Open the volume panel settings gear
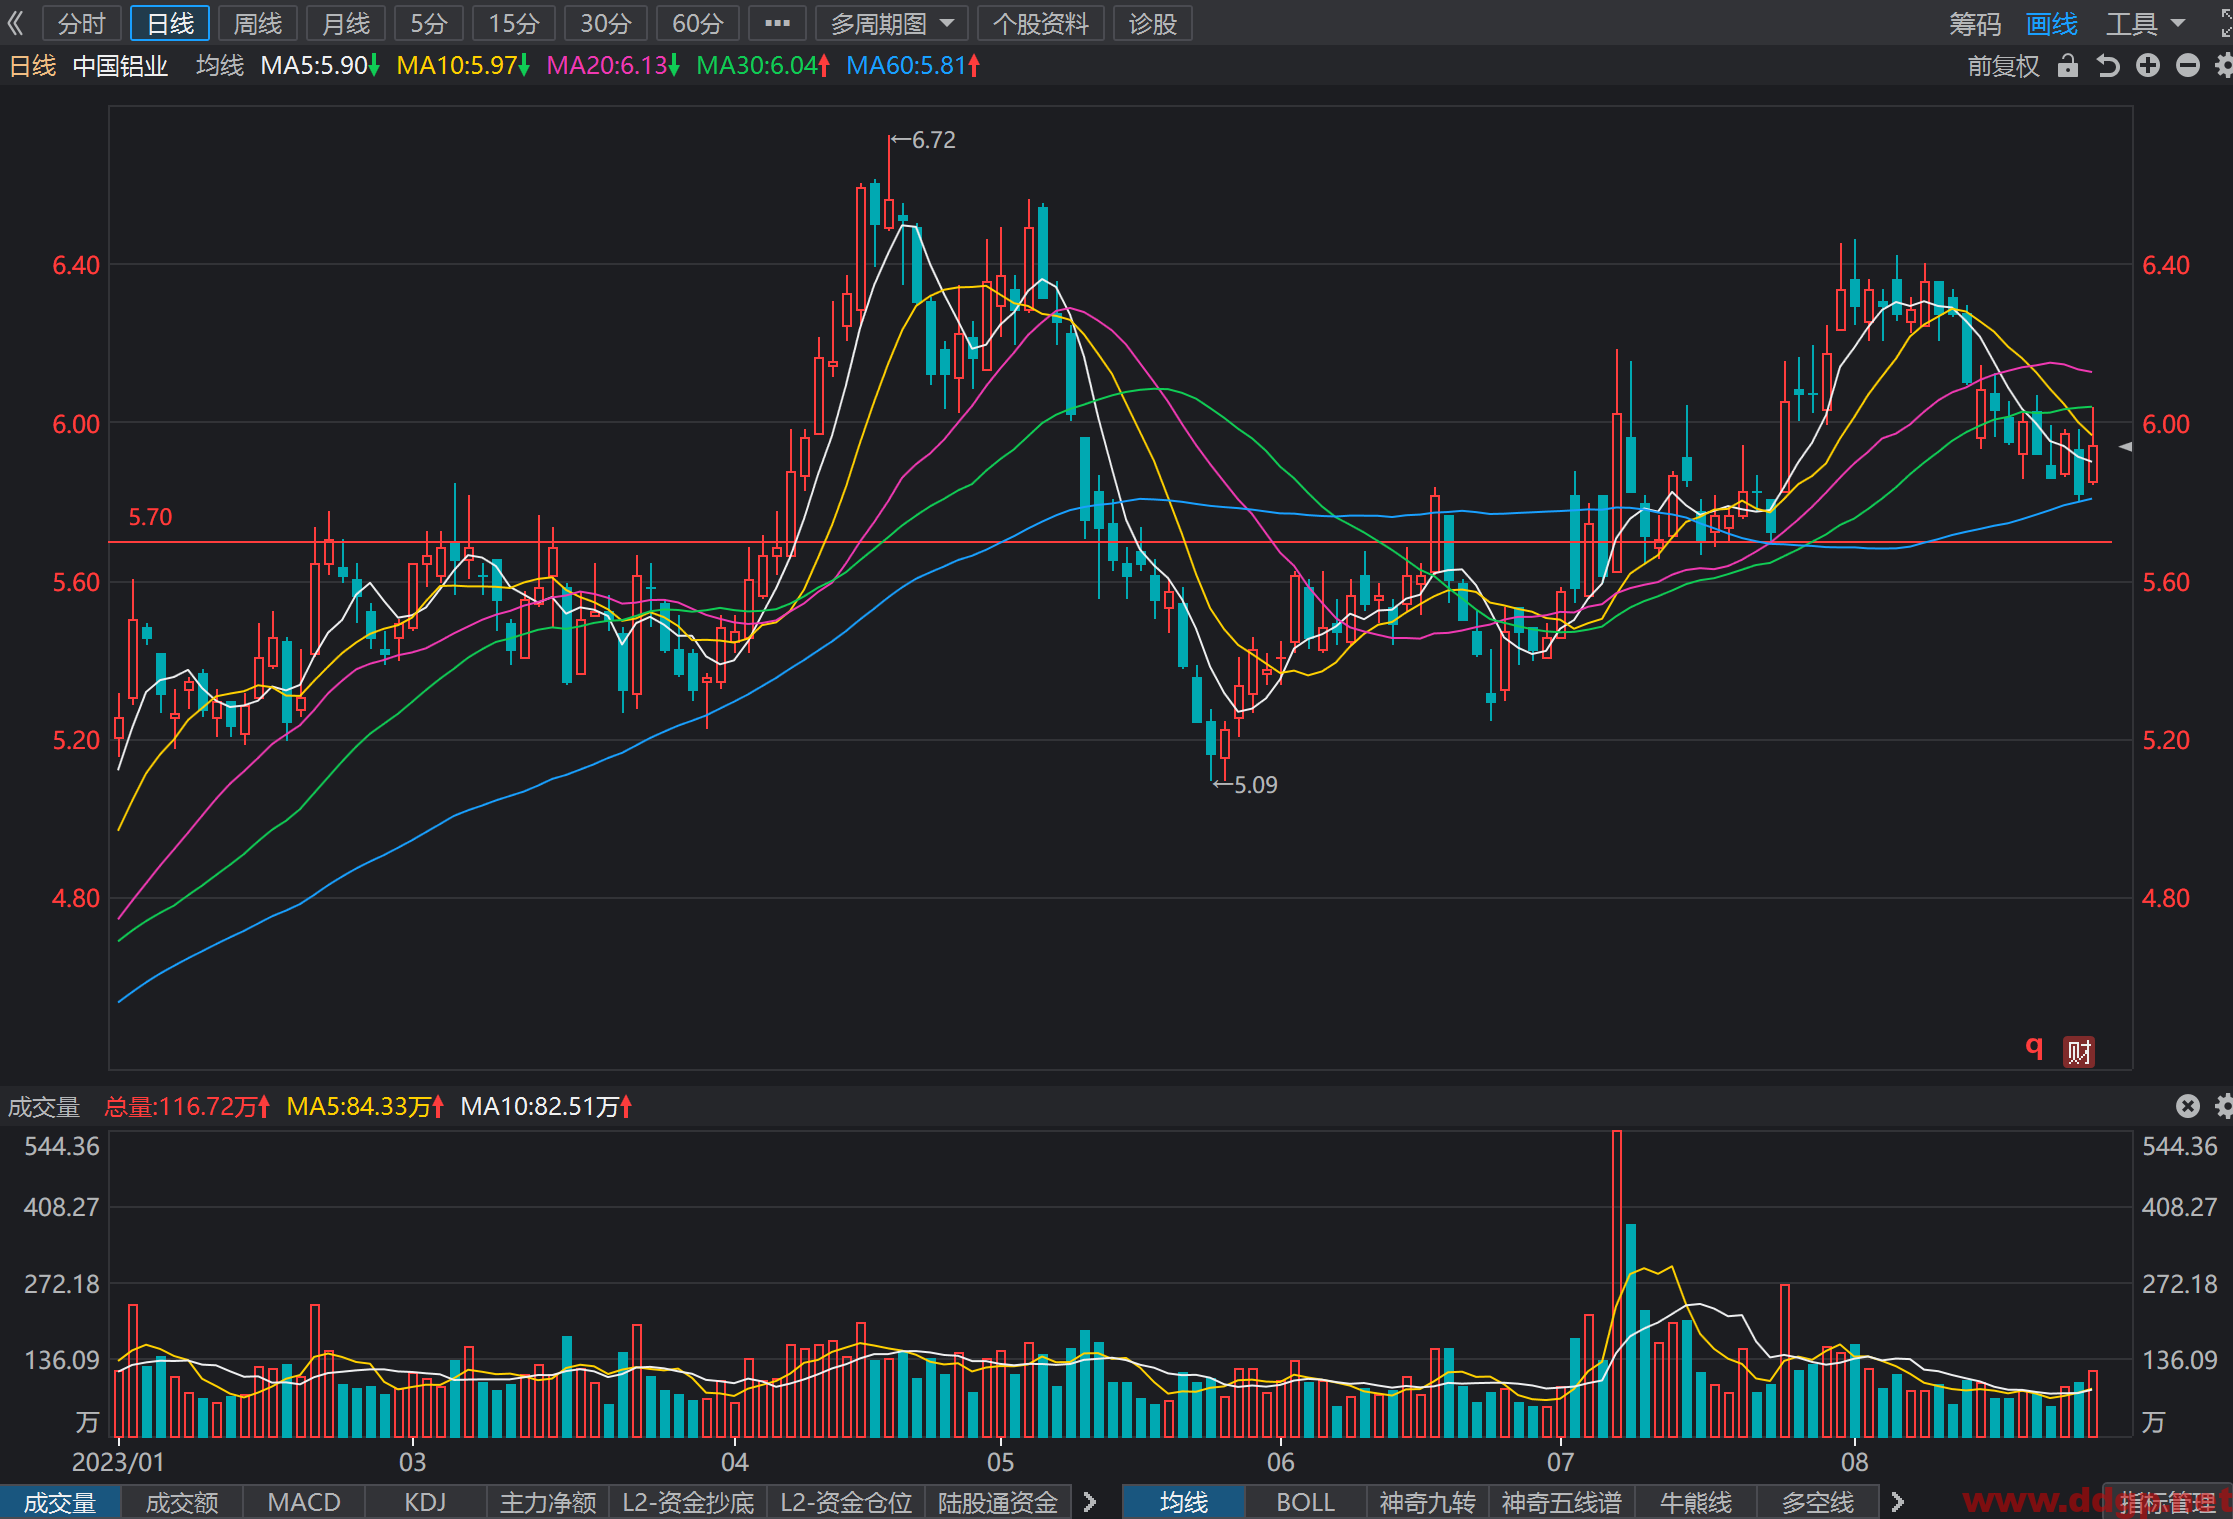The height and width of the screenshot is (1519, 2233). (x=2224, y=1106)
